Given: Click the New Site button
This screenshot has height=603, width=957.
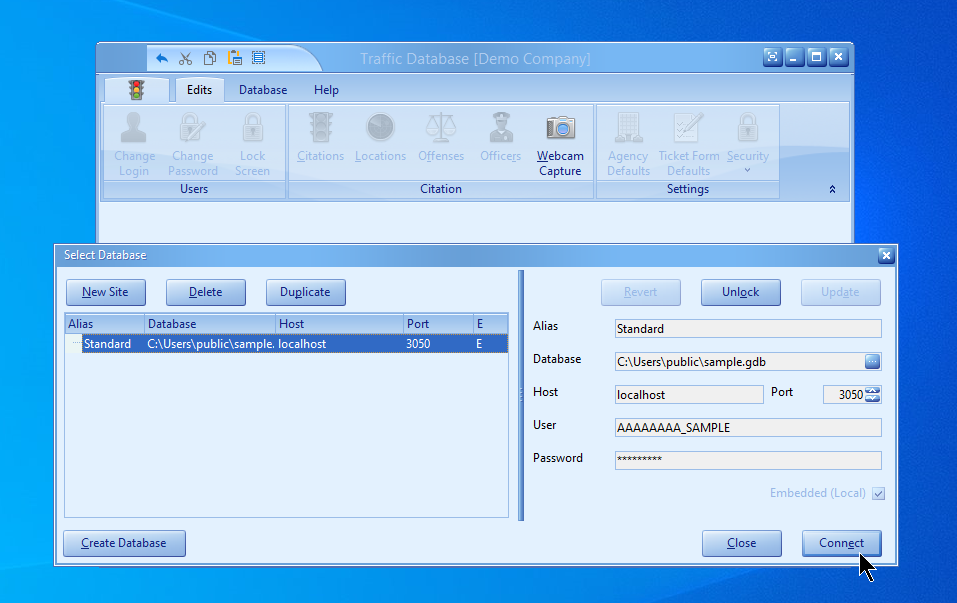Looking at the screenshot, I should (x=106, y=292).
